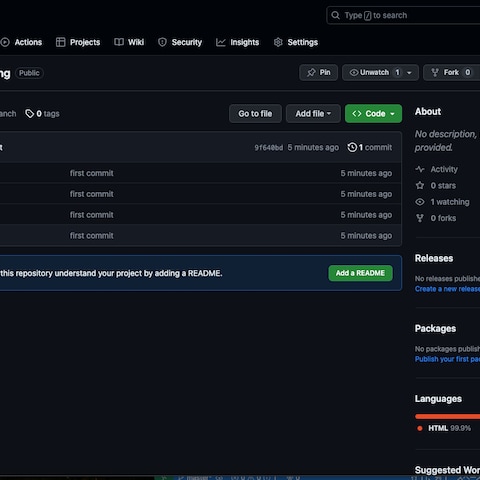This screenshot has height=480, width=480.
Task: Toggle Unwatch for this repository
Action: click(374, 72)
